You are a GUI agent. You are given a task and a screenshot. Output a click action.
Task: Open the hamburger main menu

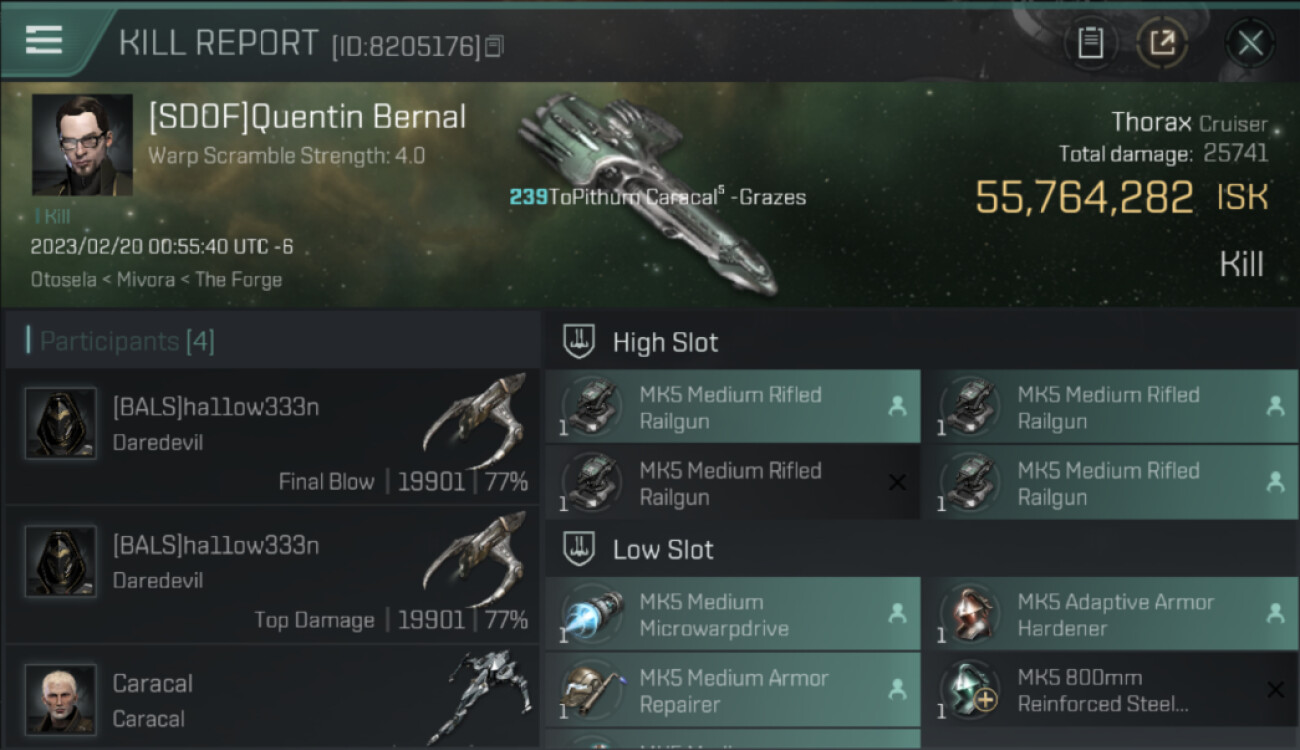[44, 40]
